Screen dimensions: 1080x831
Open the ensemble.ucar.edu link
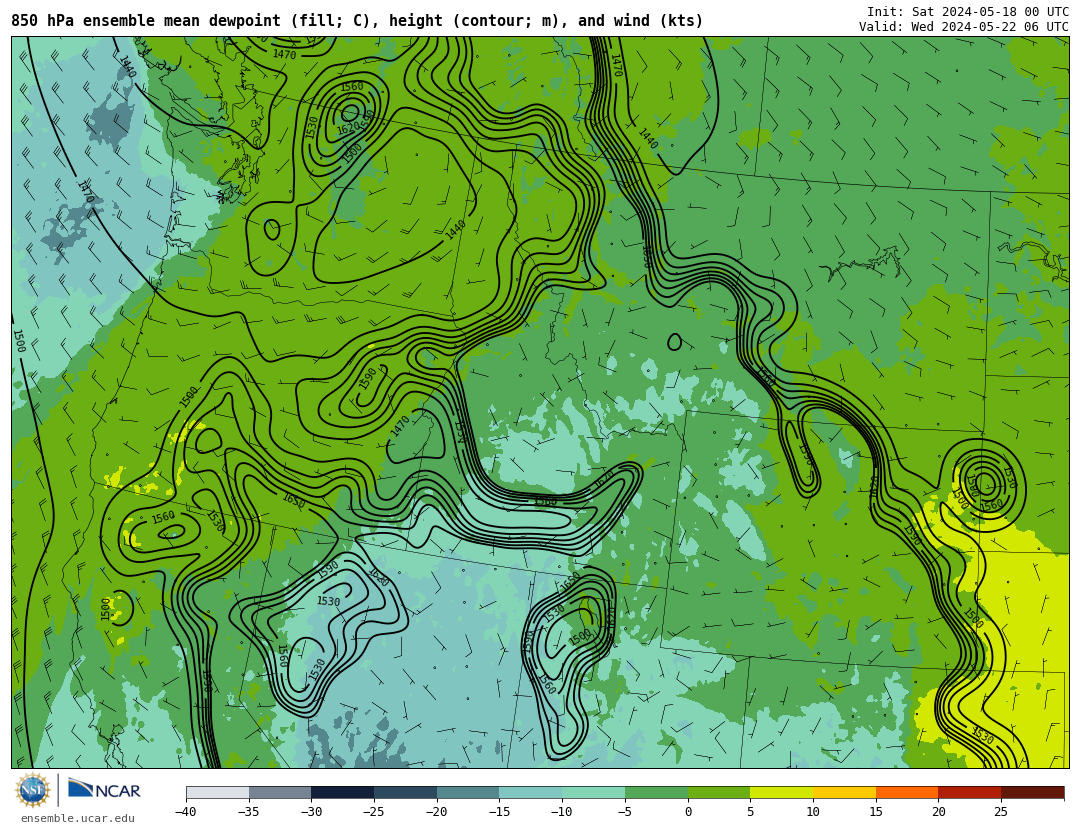77,819
